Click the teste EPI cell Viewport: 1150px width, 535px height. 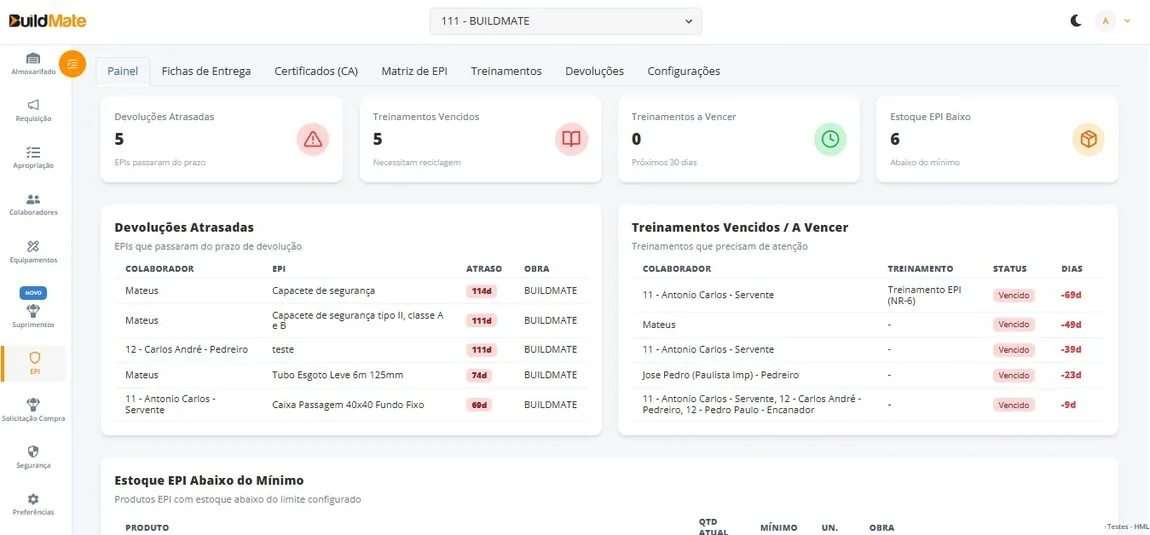[x=282, y=349]
